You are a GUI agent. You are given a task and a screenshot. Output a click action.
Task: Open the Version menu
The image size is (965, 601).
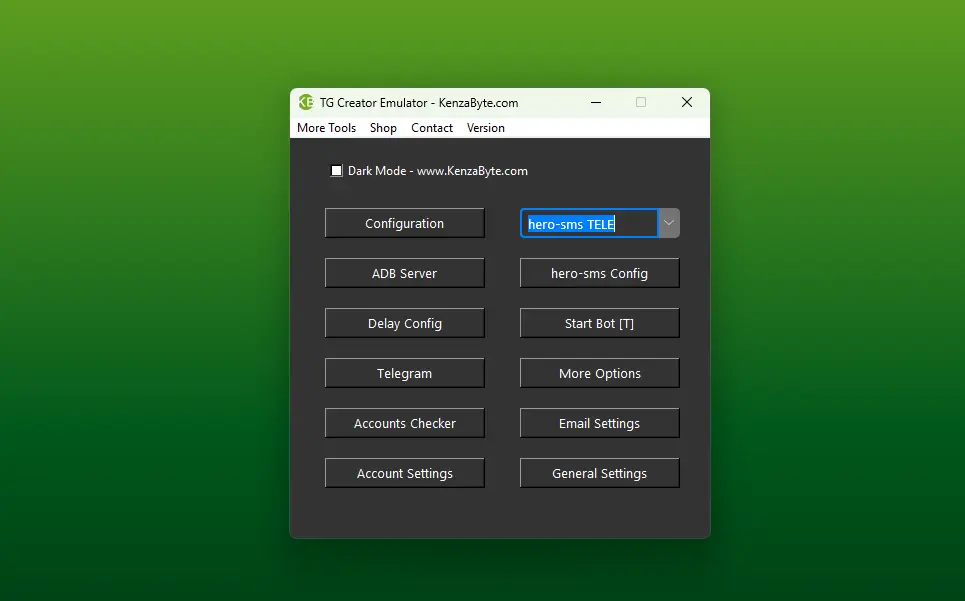486,128
